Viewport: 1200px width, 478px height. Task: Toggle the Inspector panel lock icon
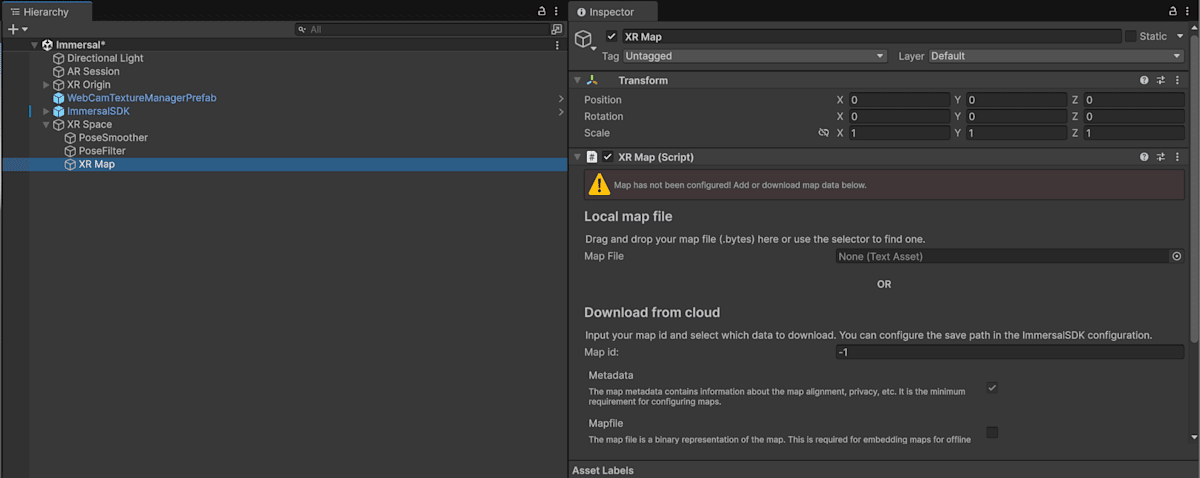tap(1172, 11)
